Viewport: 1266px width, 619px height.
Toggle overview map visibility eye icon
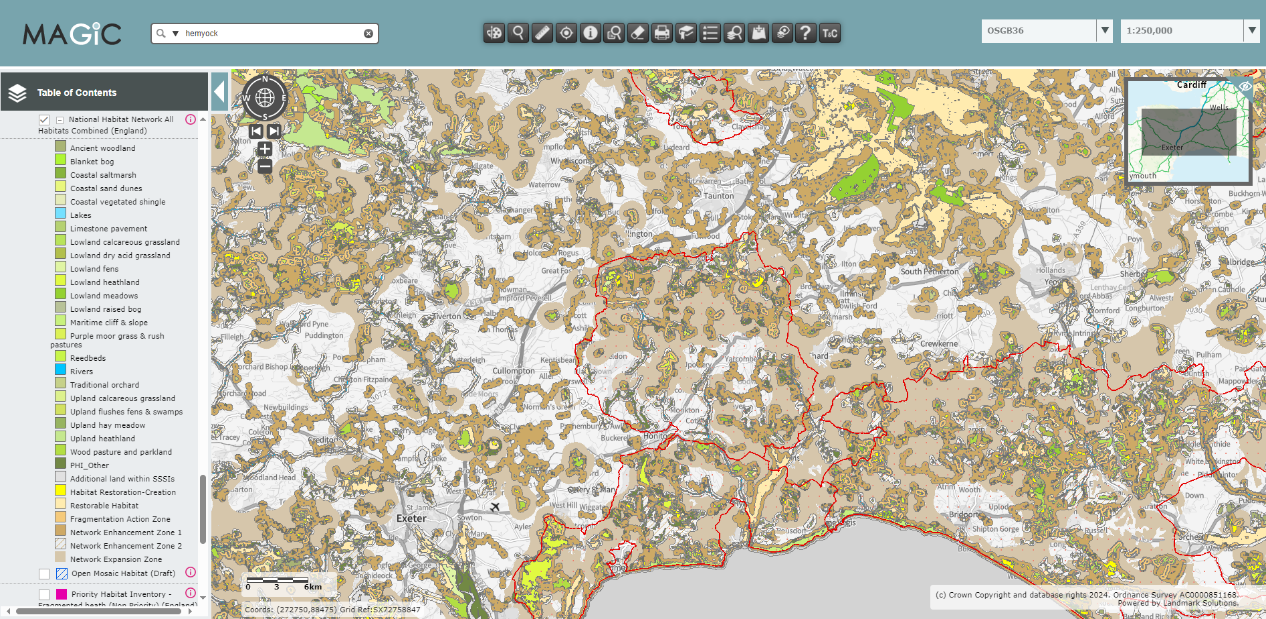pos(1245,87)
